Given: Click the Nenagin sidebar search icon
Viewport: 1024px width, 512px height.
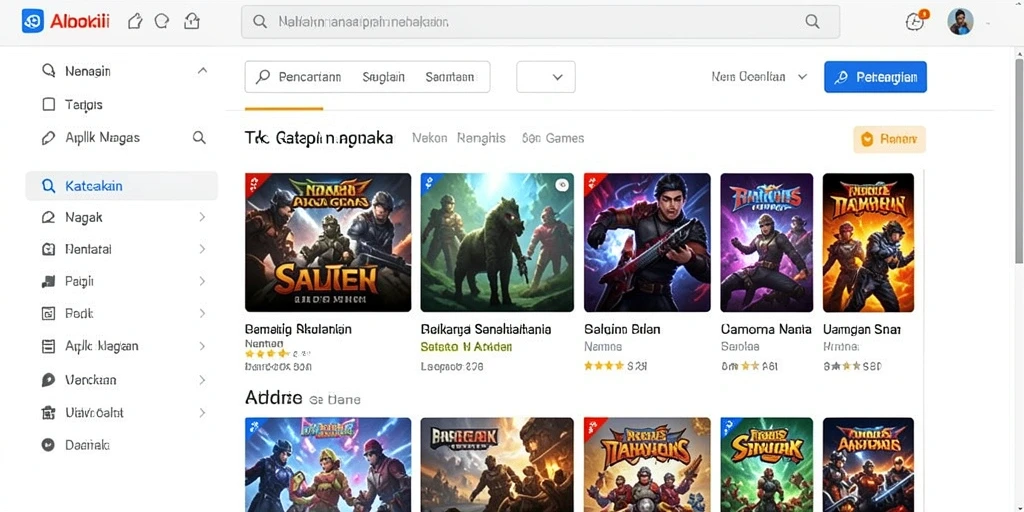Looking at the screenshot, I should pyautogui.click(x=48, y=71).
